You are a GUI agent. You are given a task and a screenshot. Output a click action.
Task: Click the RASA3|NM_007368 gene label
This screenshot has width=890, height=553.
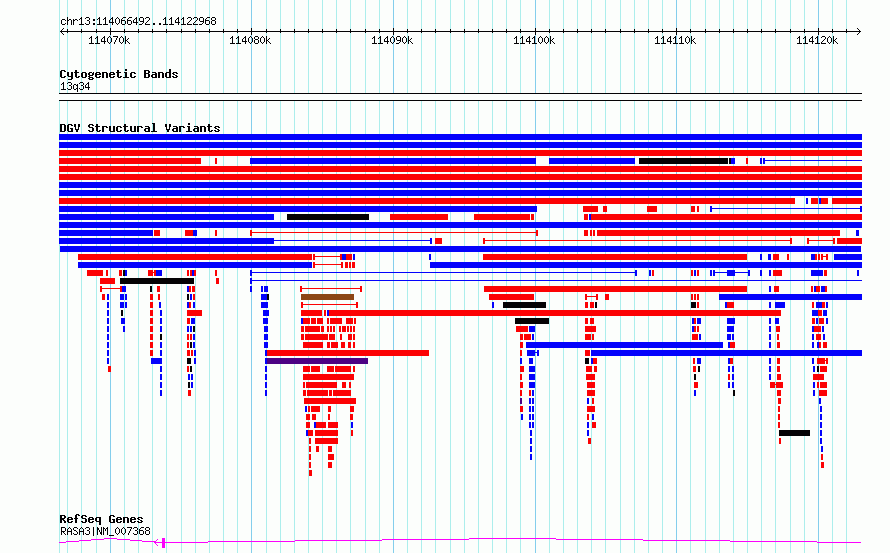(105, 531)
